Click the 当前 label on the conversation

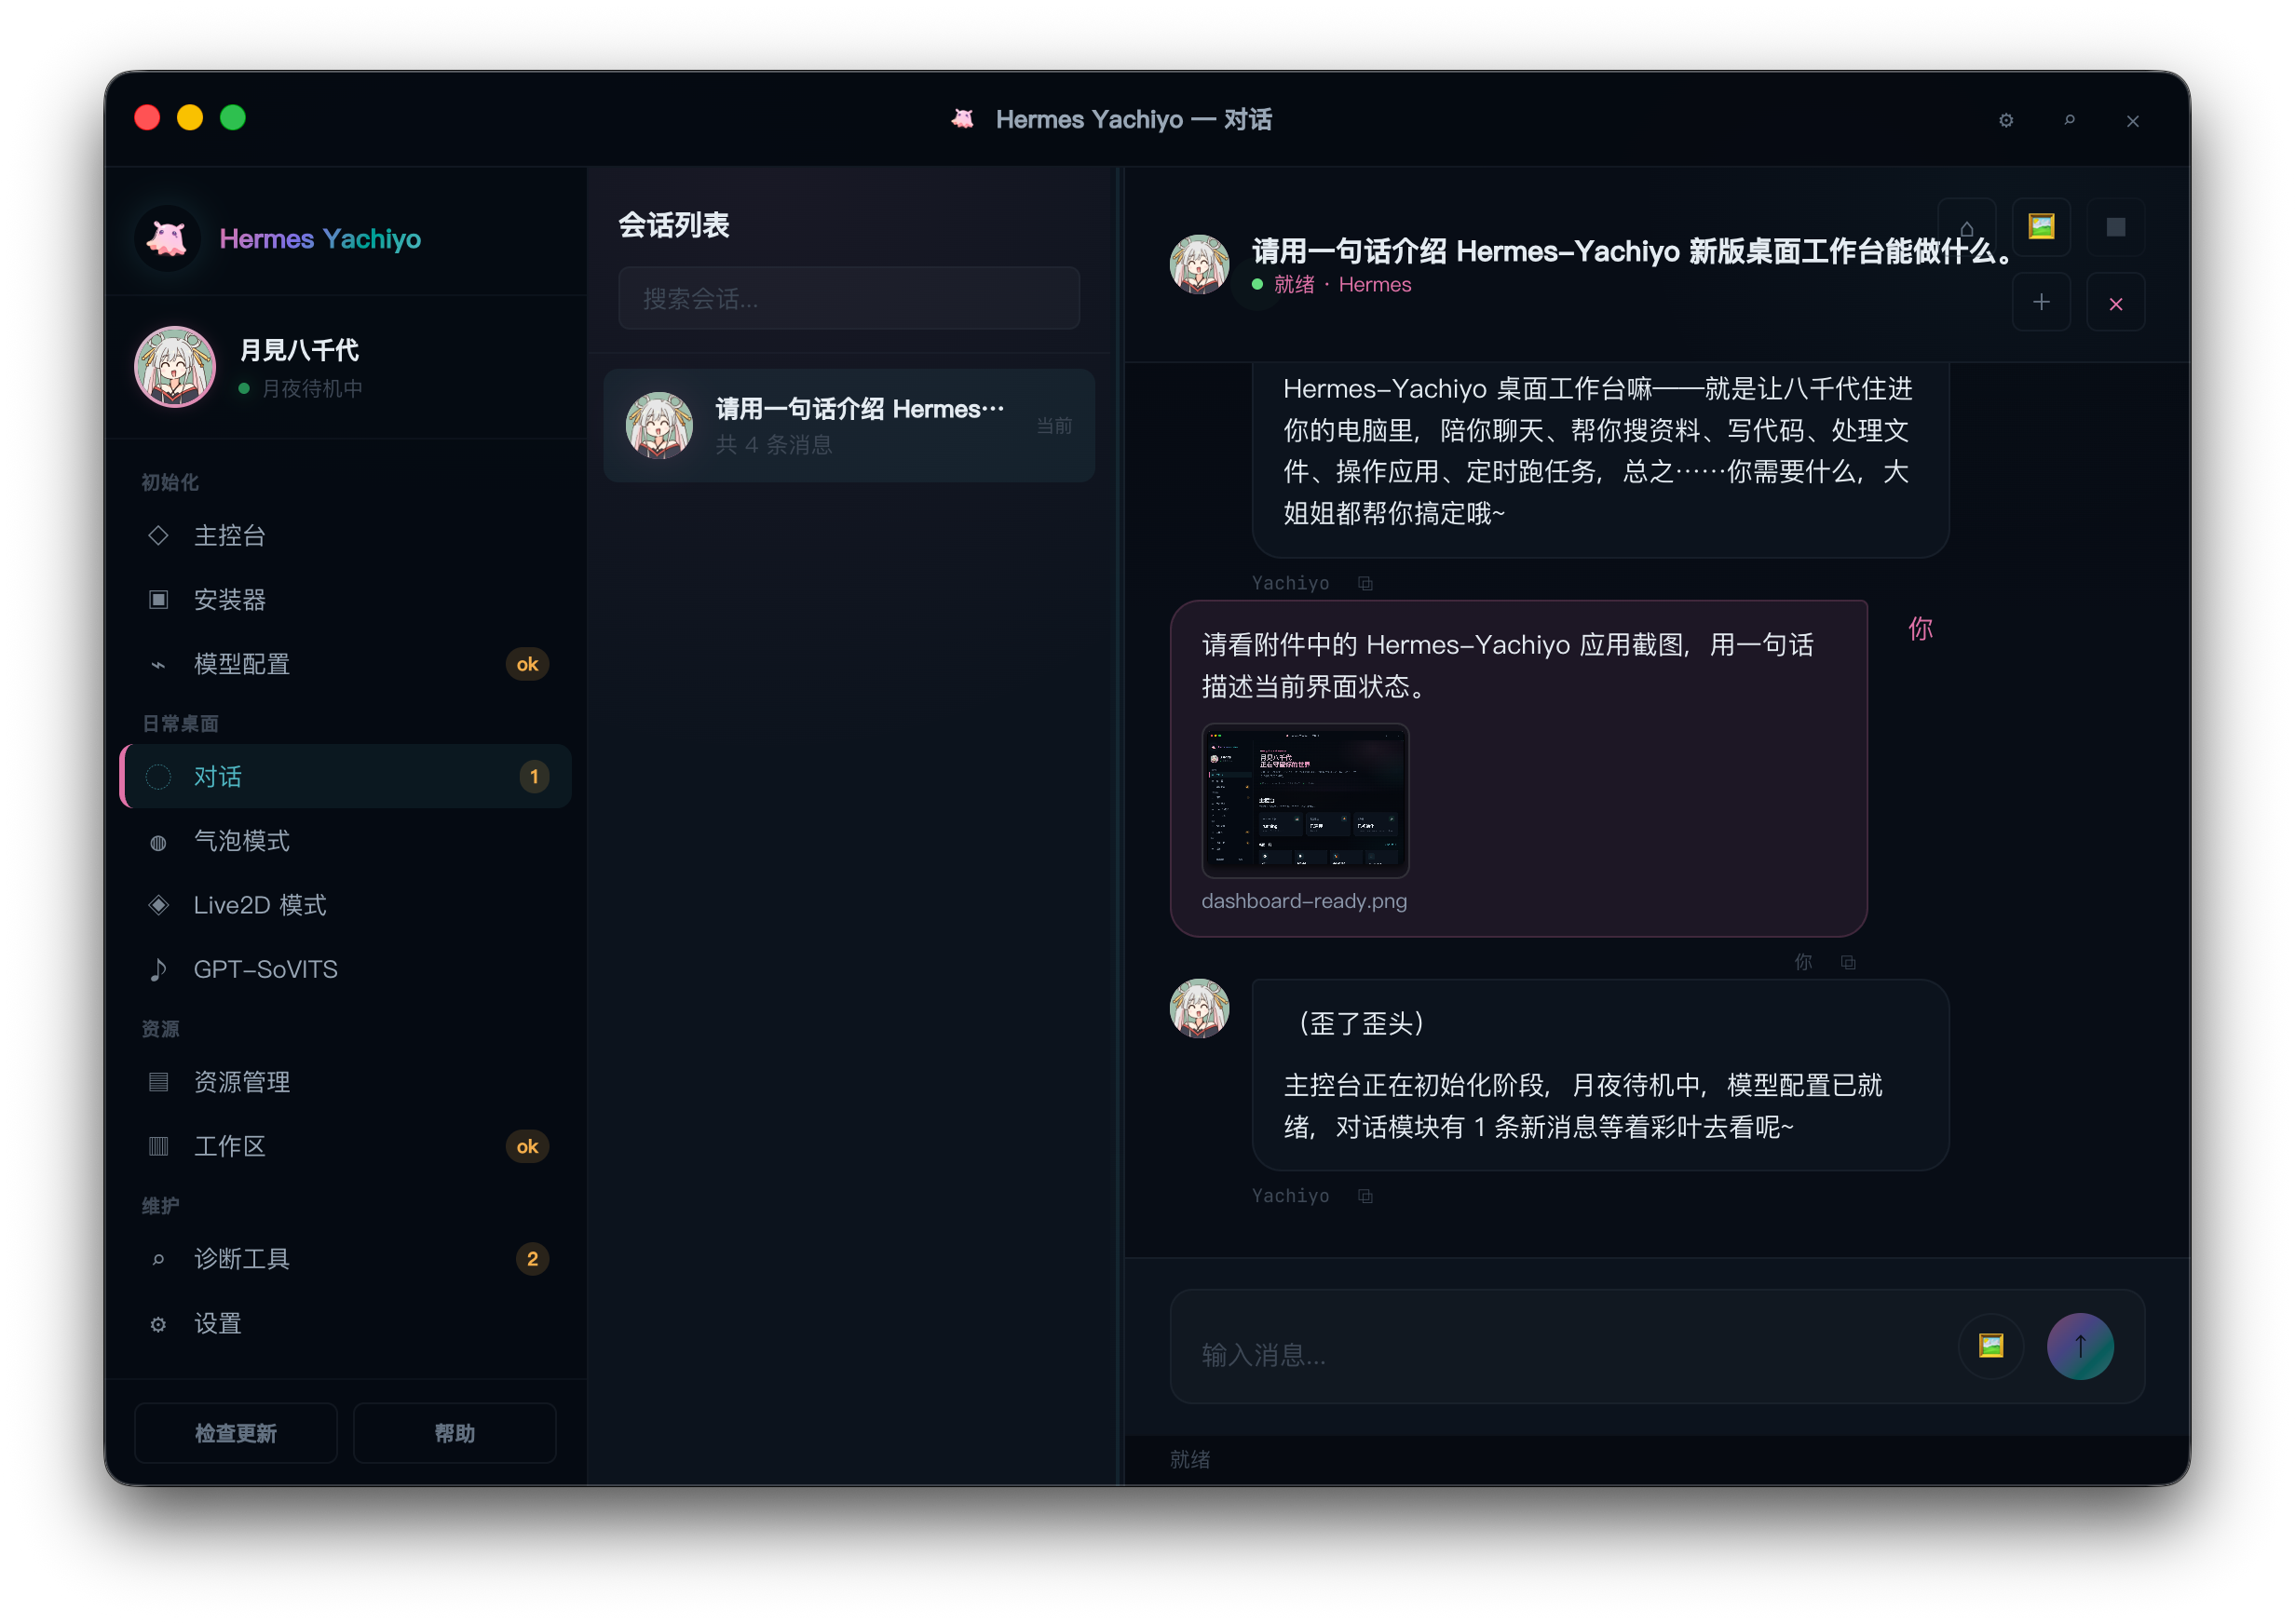(1053, 426)
